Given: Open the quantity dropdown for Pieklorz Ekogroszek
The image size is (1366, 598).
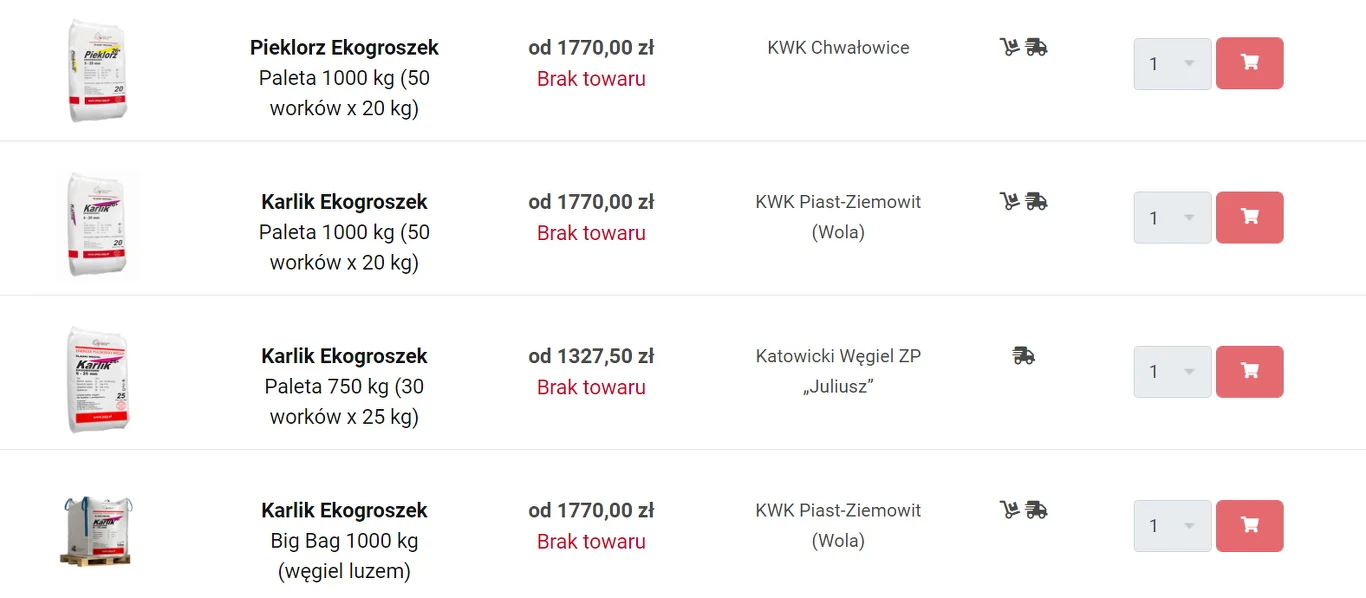Looking at the screenshot, I should (x=1171, y=62).
